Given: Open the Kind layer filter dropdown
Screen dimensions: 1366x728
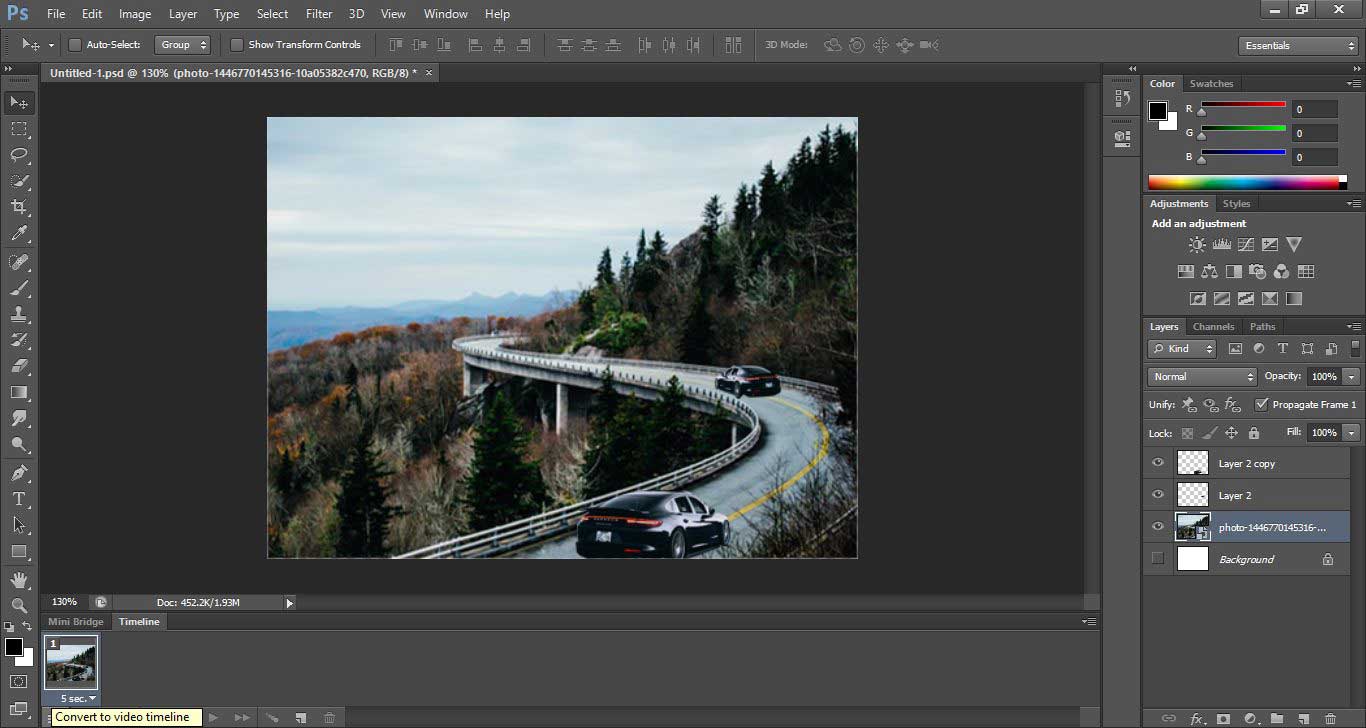Looking at the screenshot, I should 1182,349.
